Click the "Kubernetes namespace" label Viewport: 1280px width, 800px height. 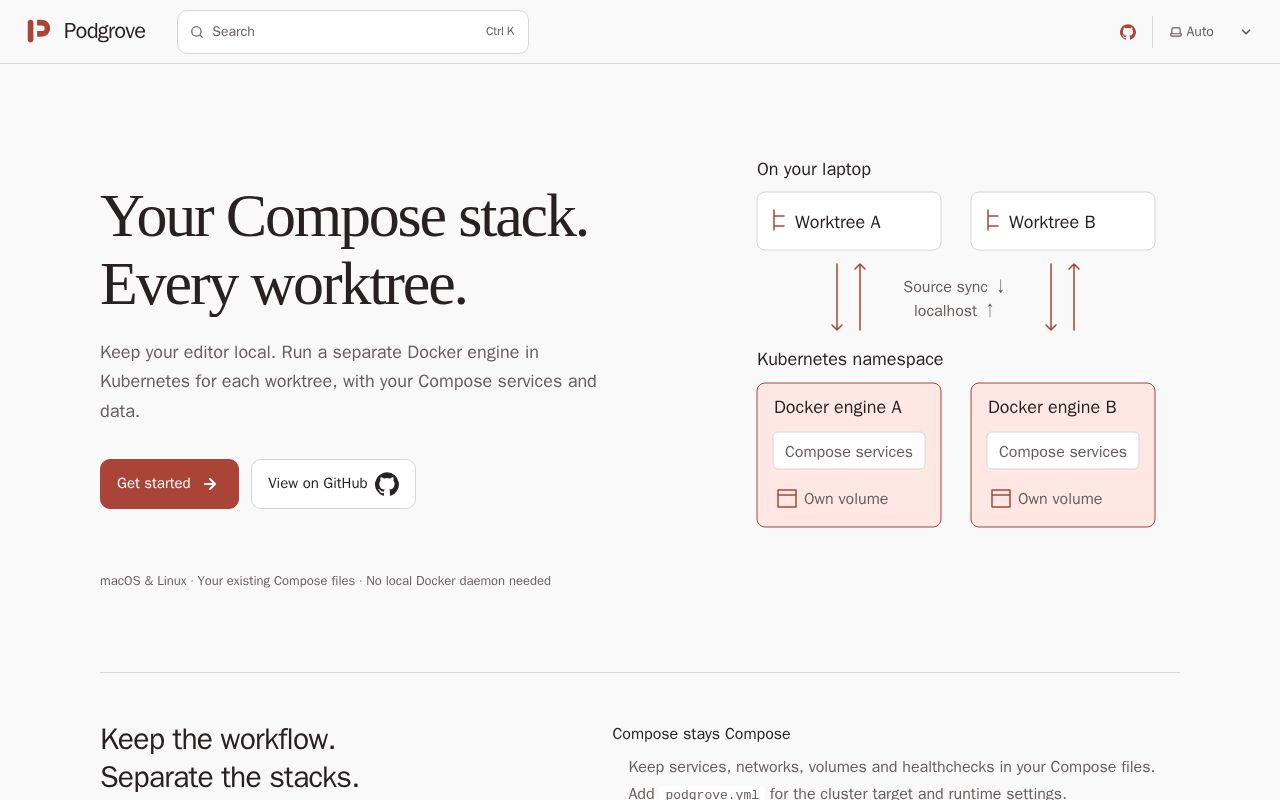850,359
